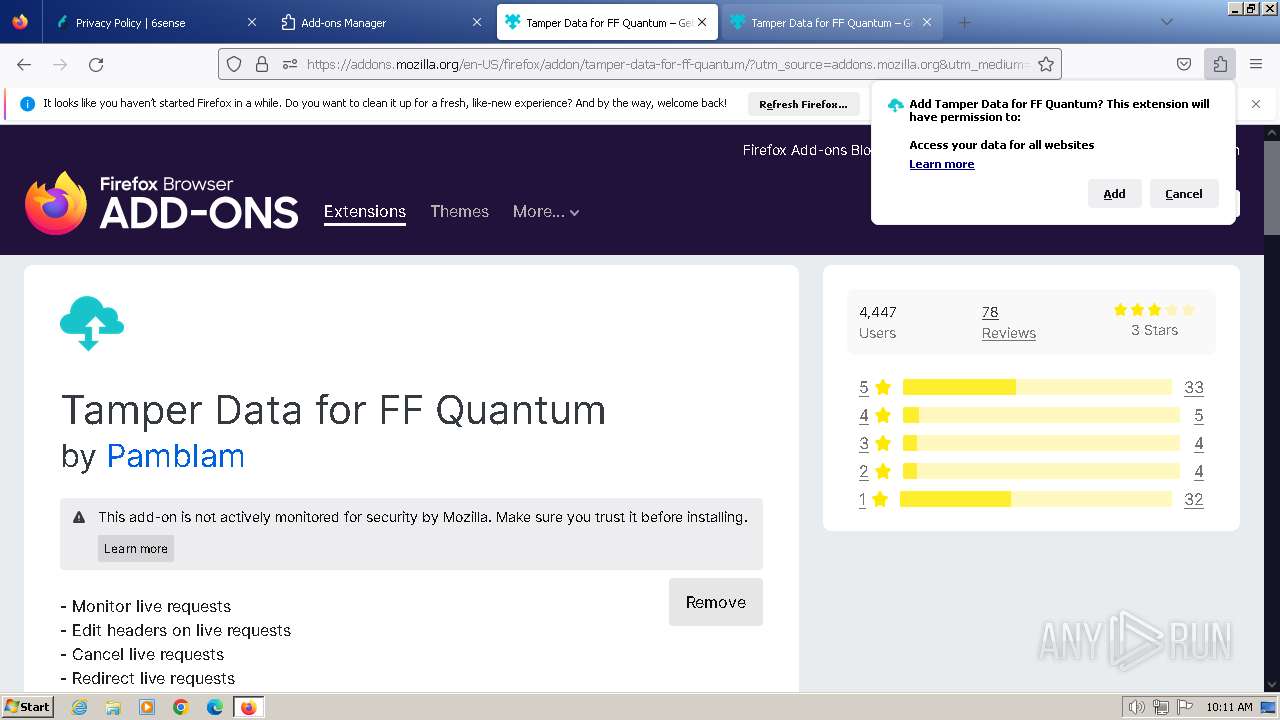This screenshot has width=1280, height=720.
Task: Show site security info via padlock
Action: tap(262, 64)
